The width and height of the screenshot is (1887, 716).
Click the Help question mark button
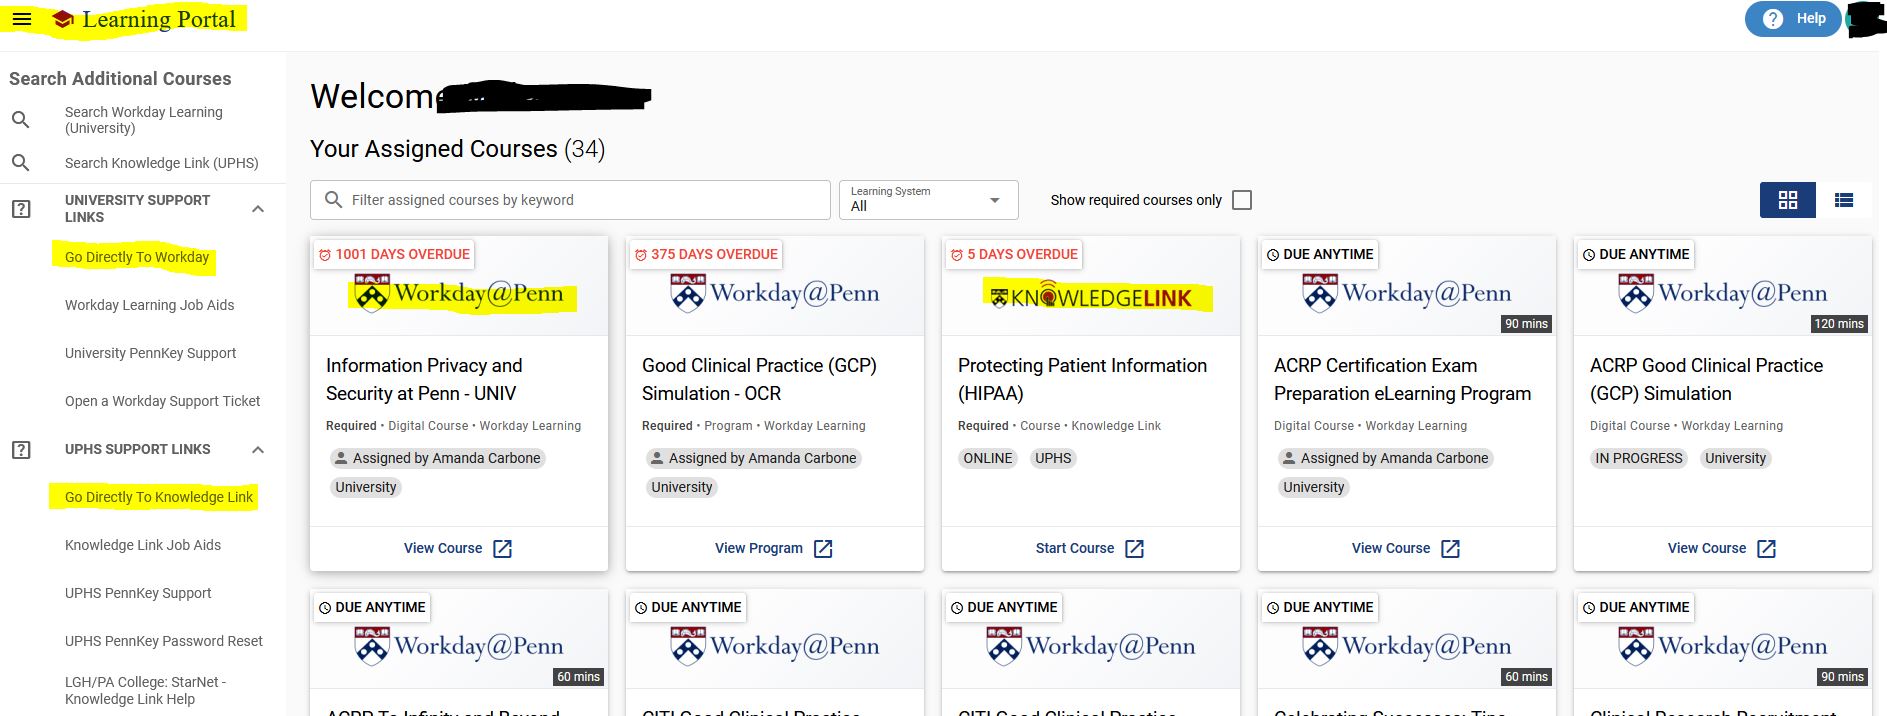tap(1794, 19)
